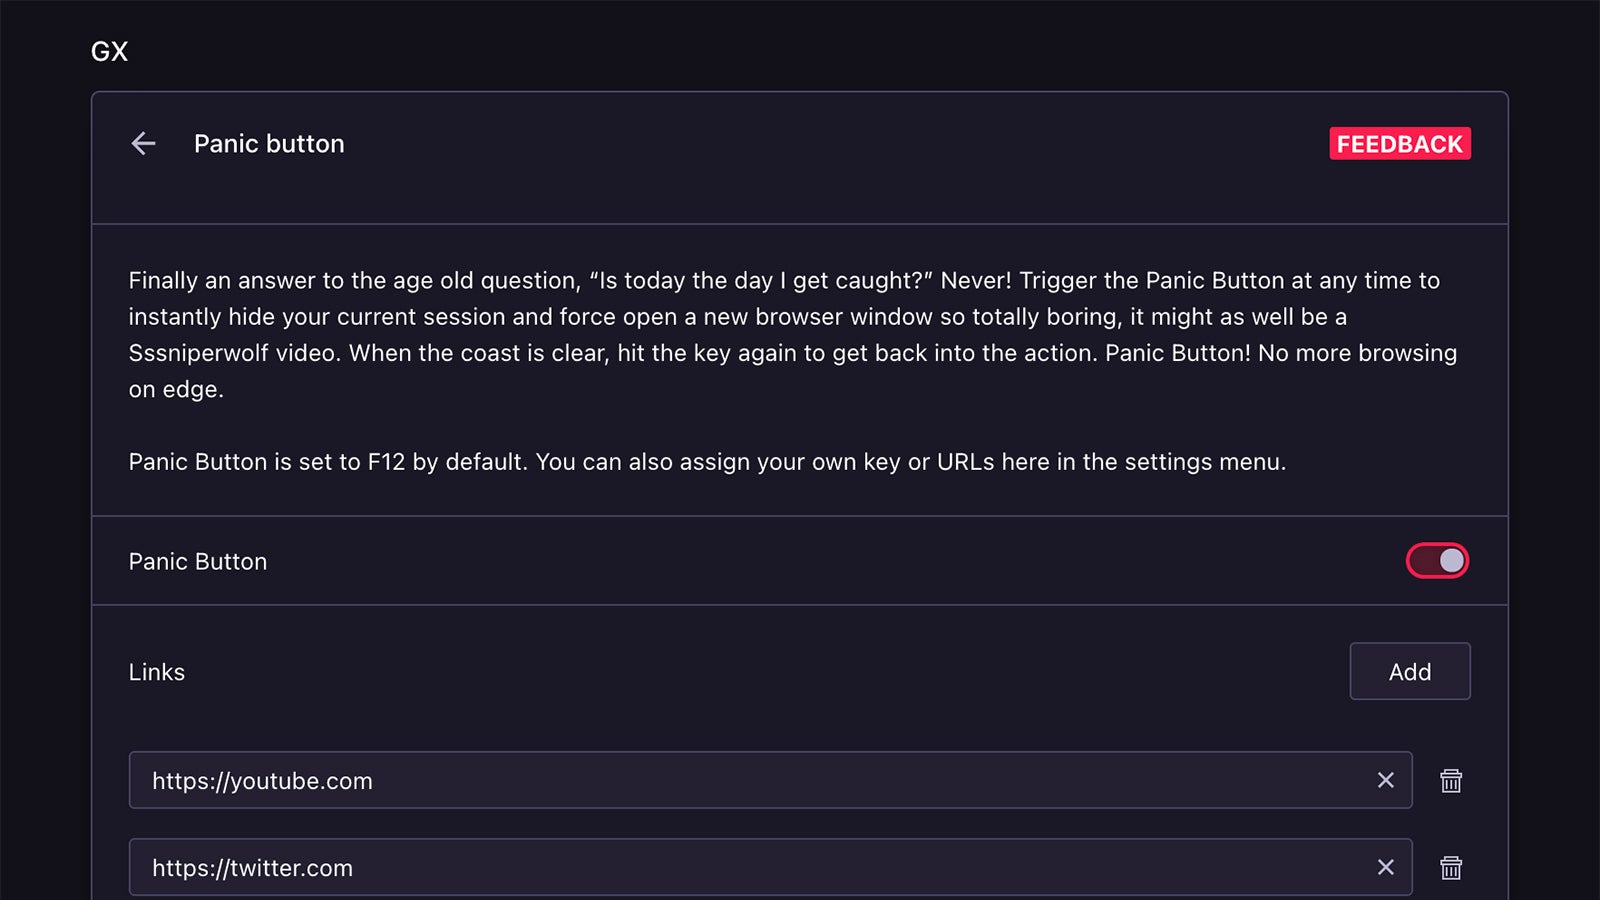The image size is (1600, 900).
Task: Clear the twitter.com link field
Action: tap(1385, 867)
